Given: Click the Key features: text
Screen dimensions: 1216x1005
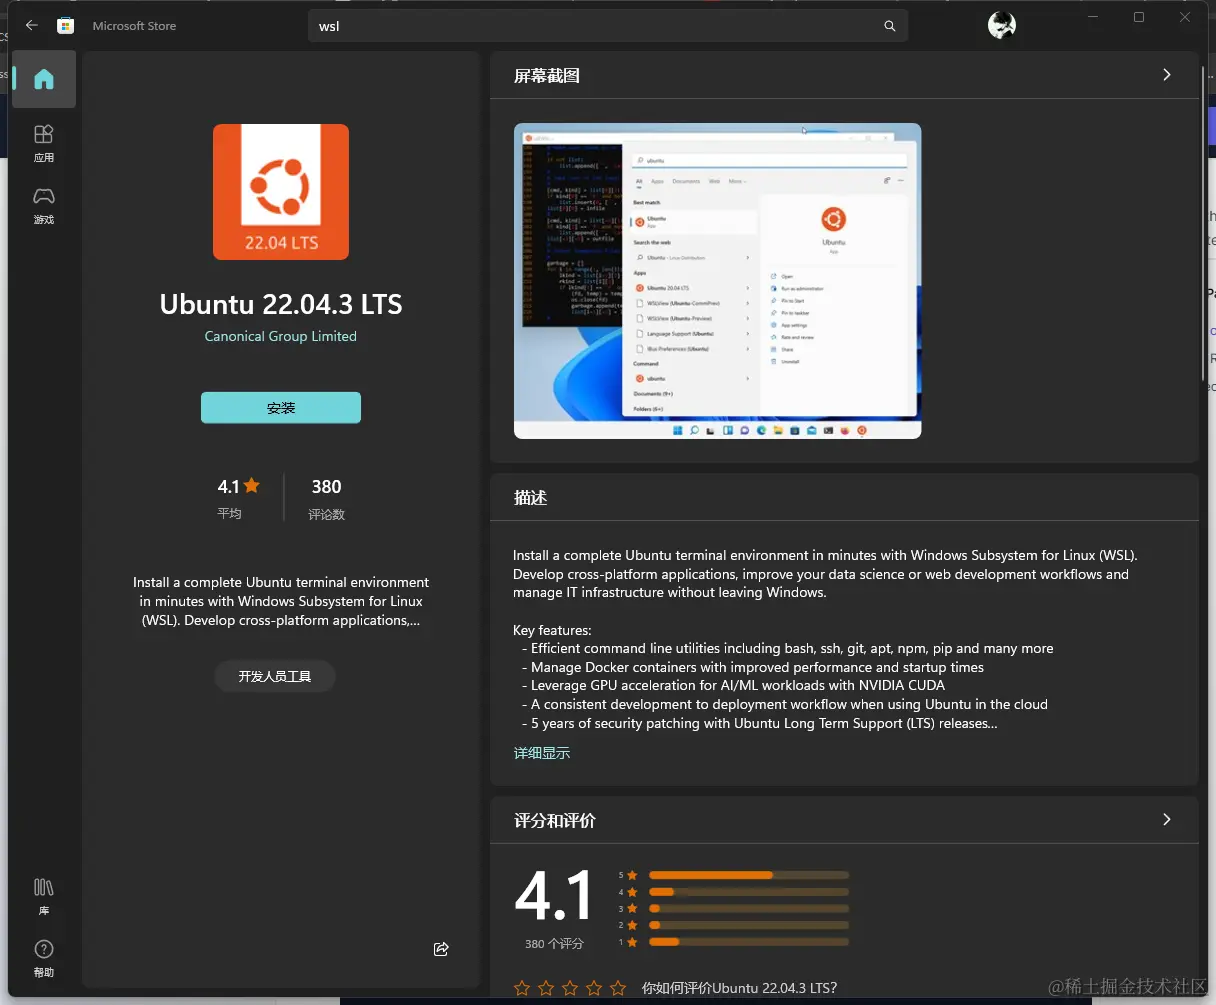Looking at the screenshot, I should 552,630.
